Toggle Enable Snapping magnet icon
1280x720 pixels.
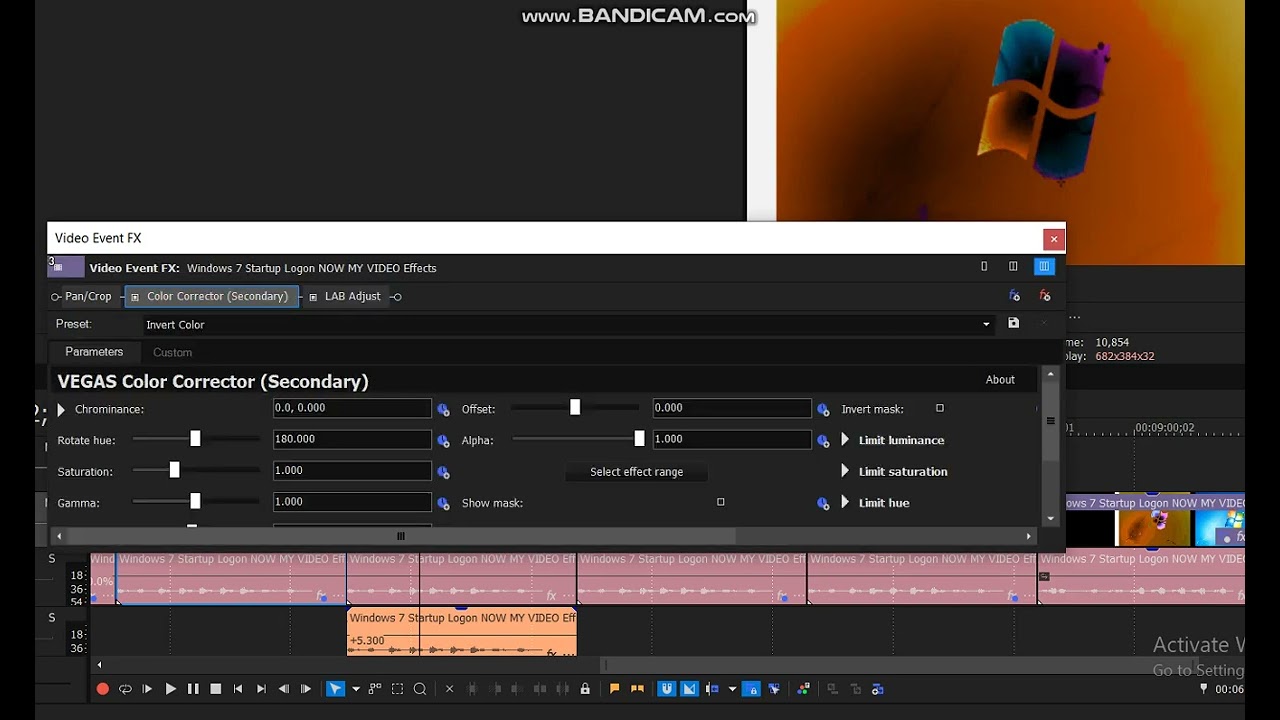pyautogui.click(x=666, y=689)
